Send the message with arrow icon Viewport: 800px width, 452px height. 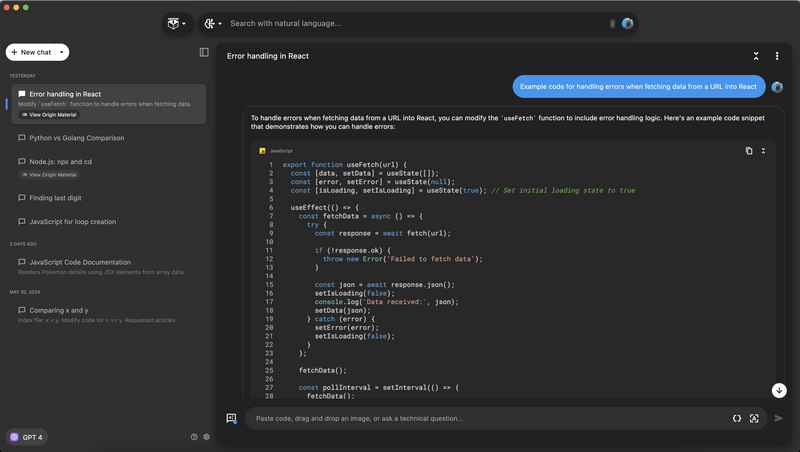point(779,418)
